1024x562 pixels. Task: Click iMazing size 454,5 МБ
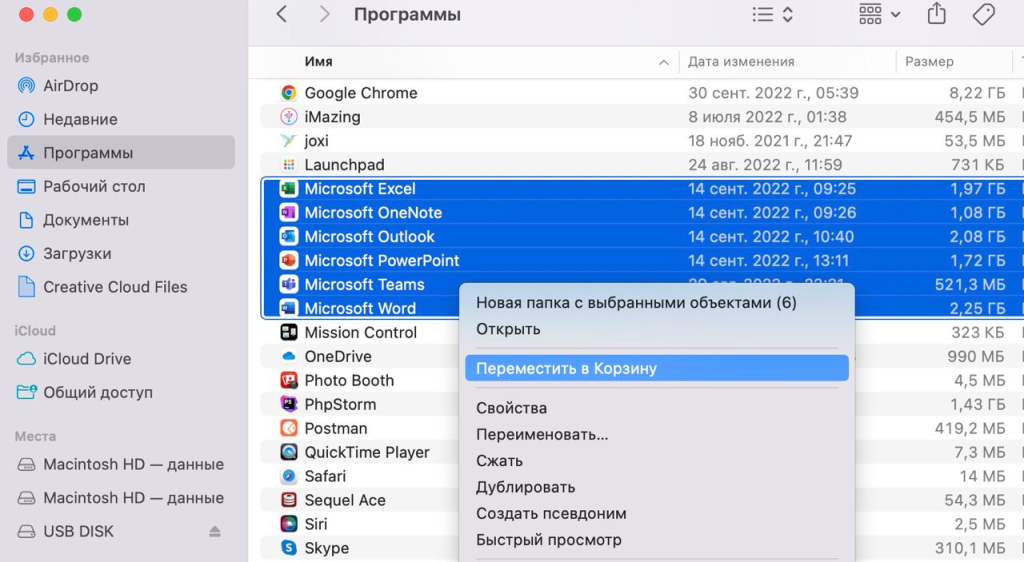(970, 117)
